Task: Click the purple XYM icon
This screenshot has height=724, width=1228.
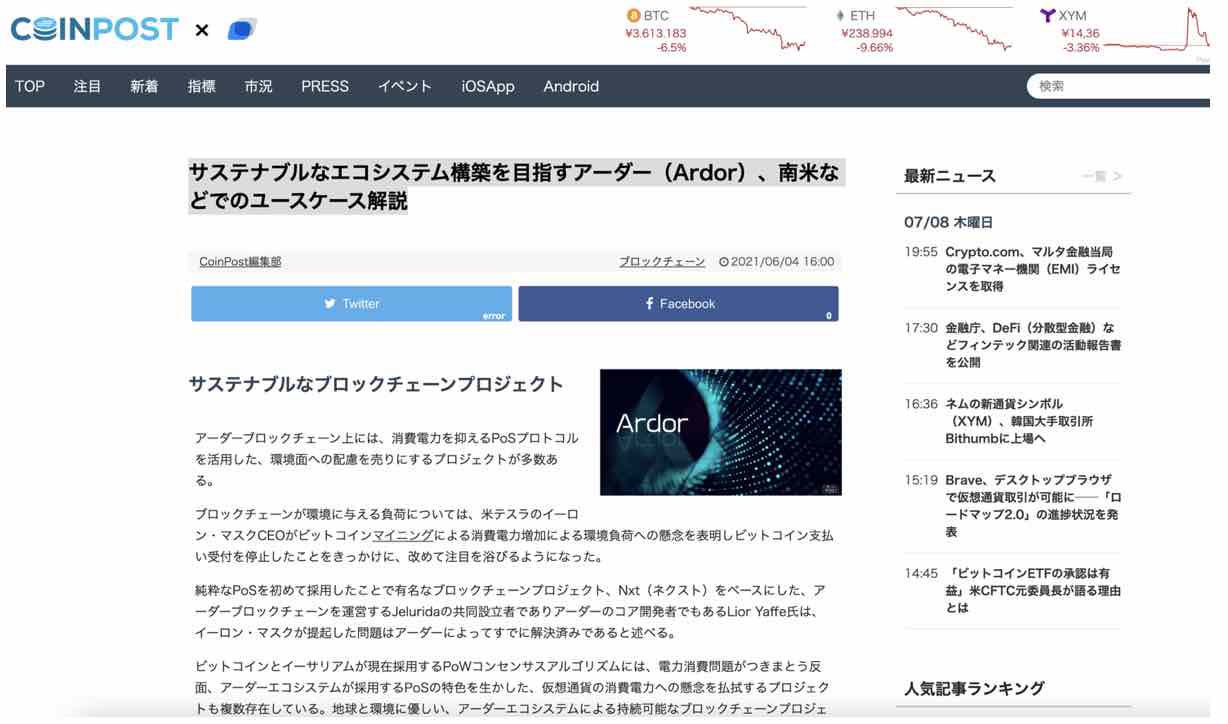Action: (x=1047, y=15)
